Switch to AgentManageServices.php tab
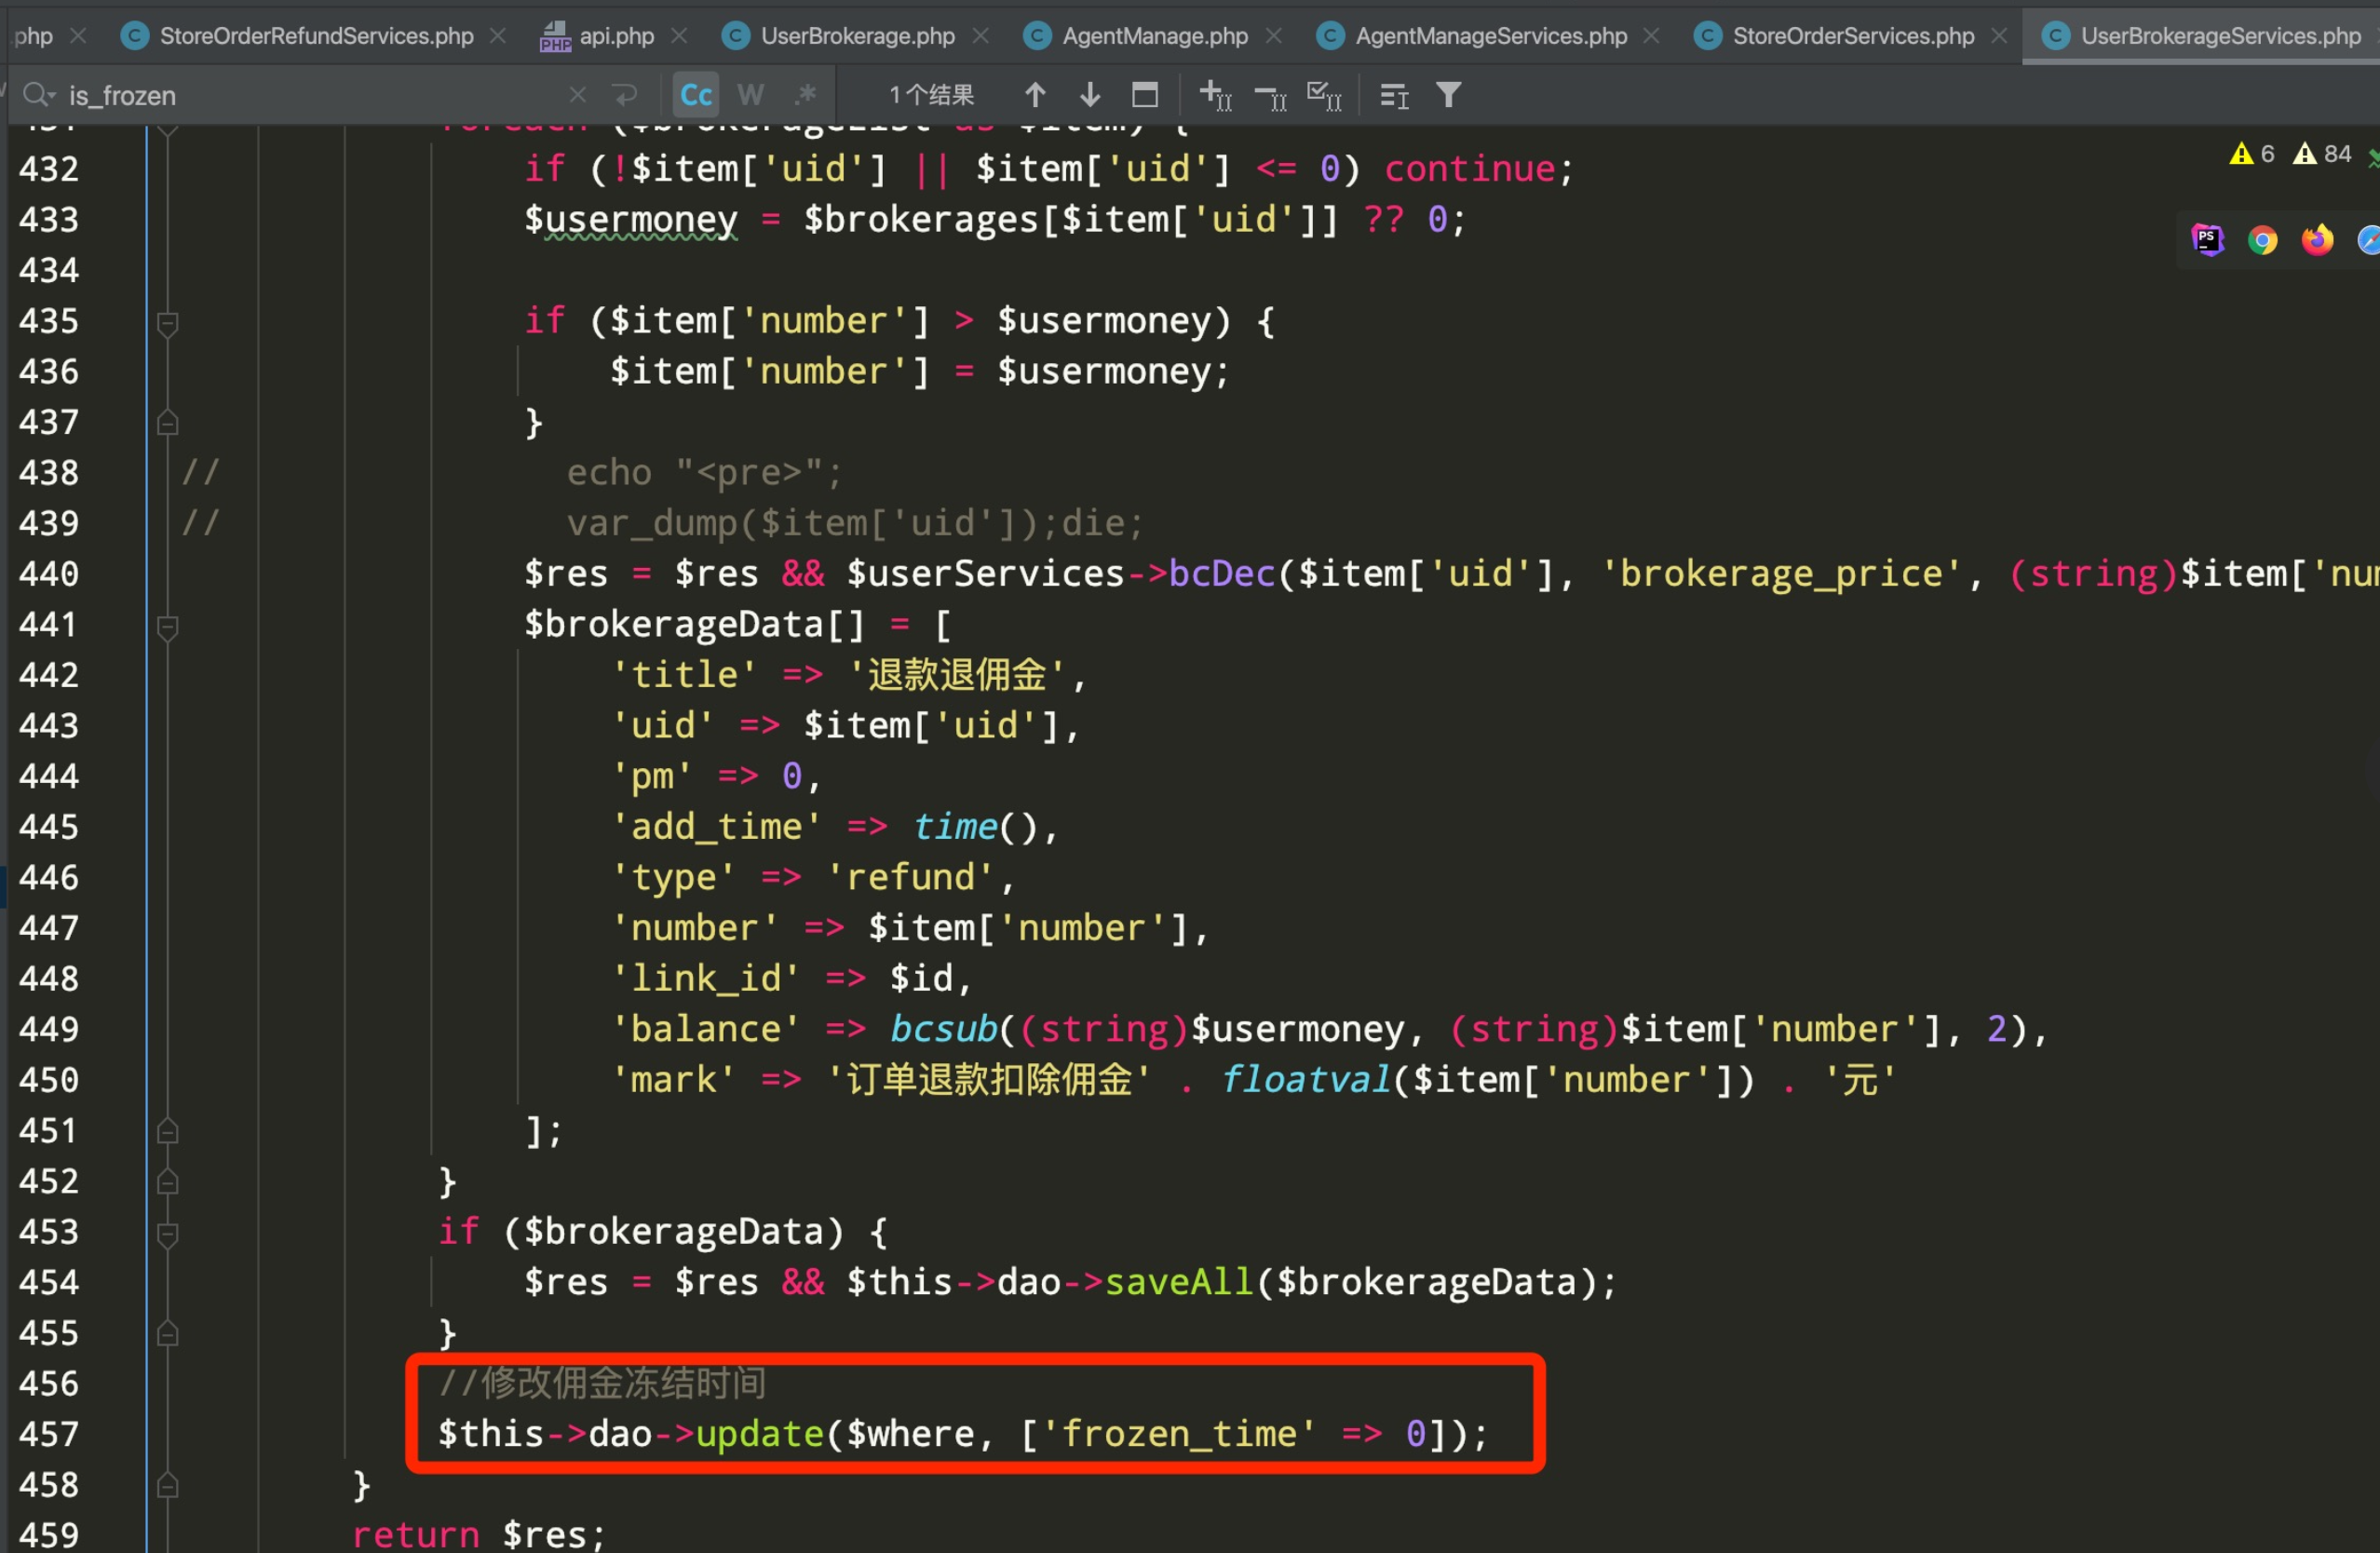The image size is (2380, 1553). (x=1491, y=36)
